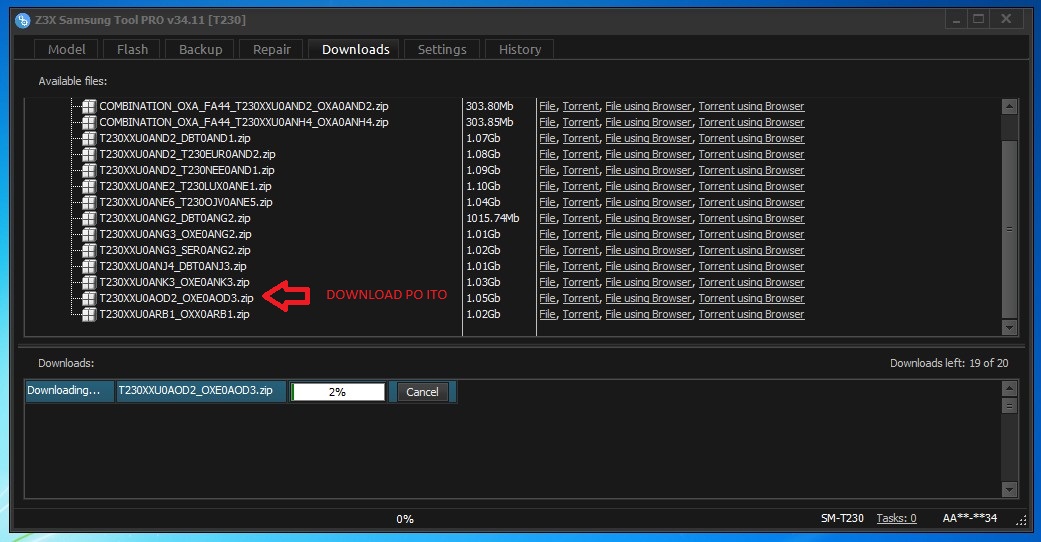Click the 2% download progress bar
The width and height of the screenshot is (1041, 542).
point(338,392)
